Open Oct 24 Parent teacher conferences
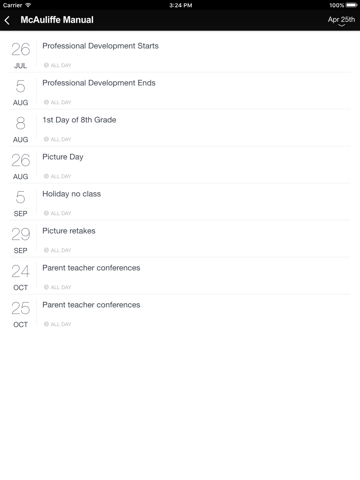The image size is (360, 480). tap(180, 276)
